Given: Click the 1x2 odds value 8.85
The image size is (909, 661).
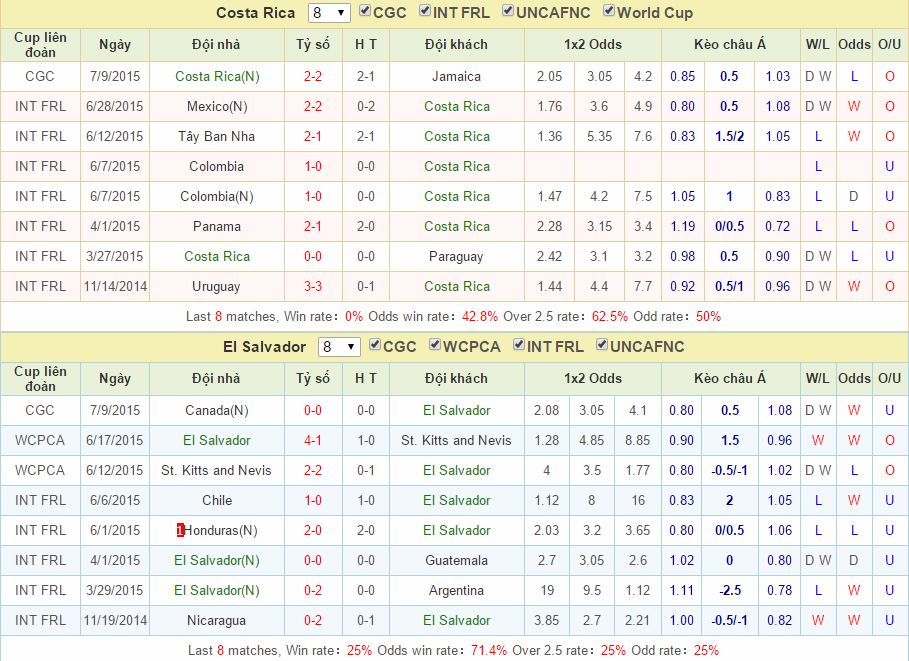Looking at the screenshot, I should [637, 440].
